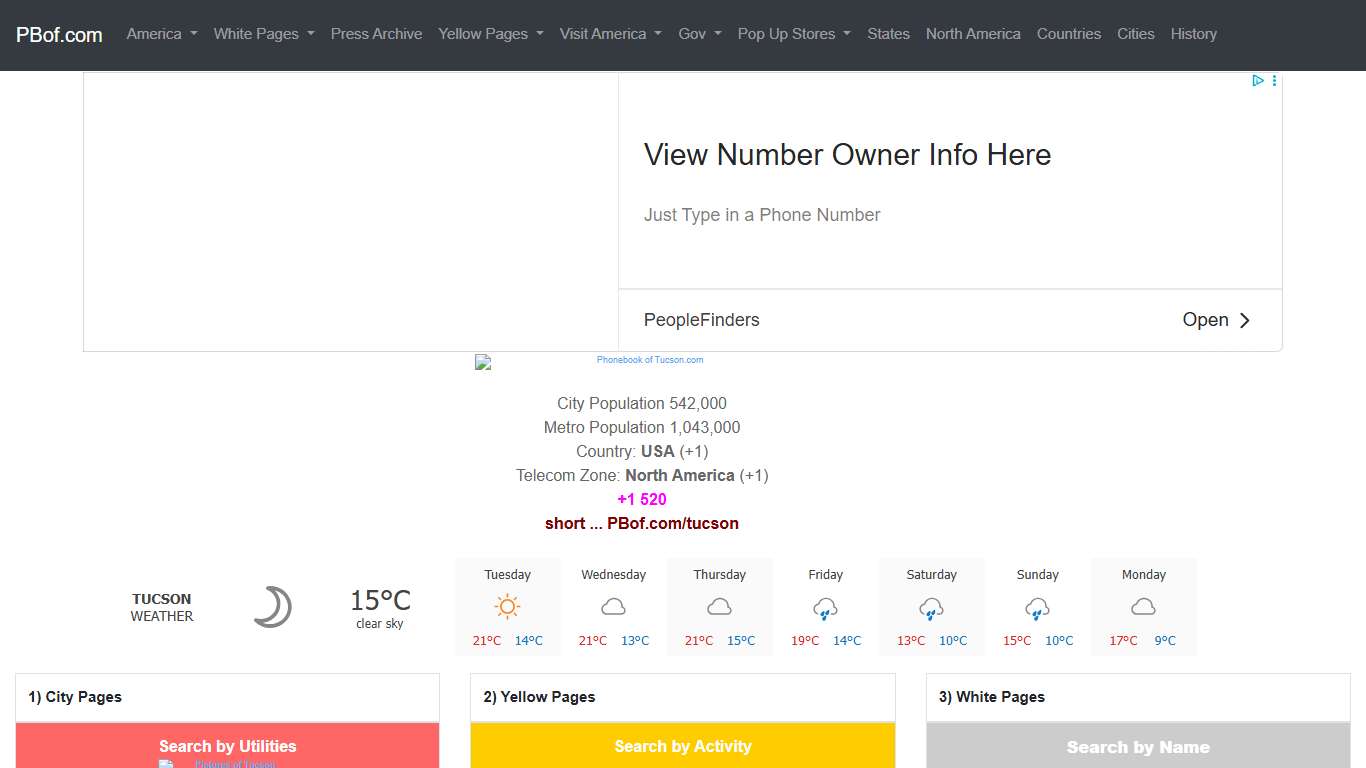1366x768 pixels.
Task: Click the AdChoices triangle icon
Action: coord(1258,81)
